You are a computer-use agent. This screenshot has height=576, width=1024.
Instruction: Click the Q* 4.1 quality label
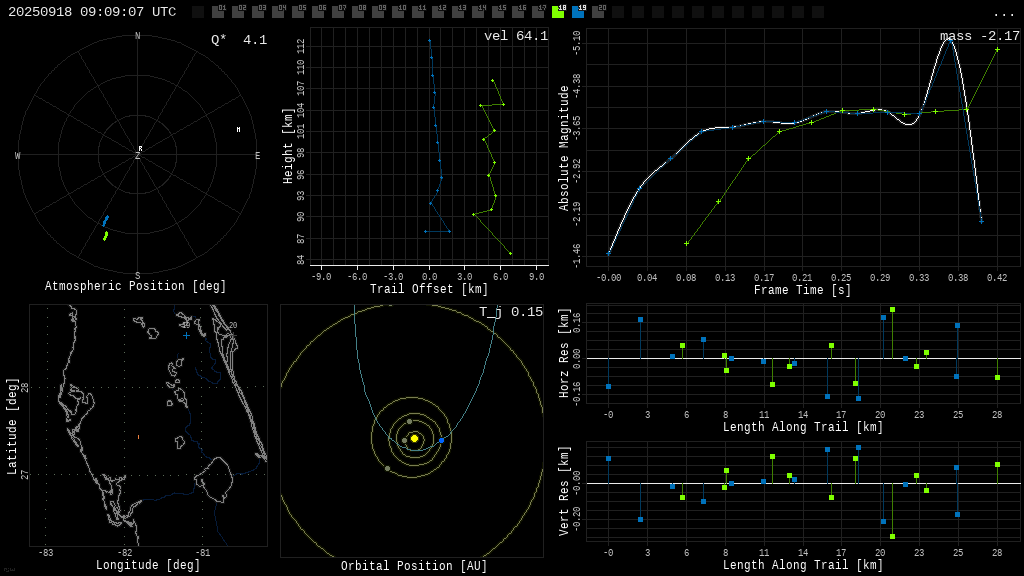[238, 40]
